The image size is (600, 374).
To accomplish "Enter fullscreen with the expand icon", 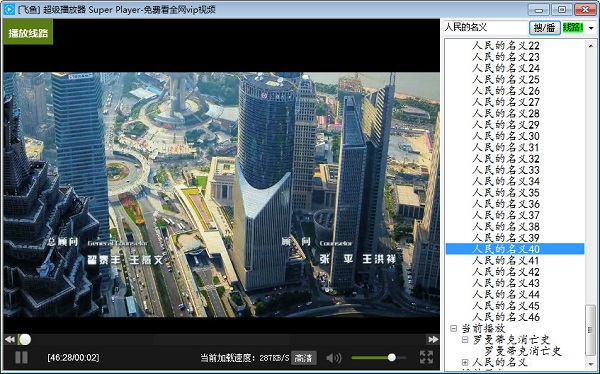I will pos(426,357).
